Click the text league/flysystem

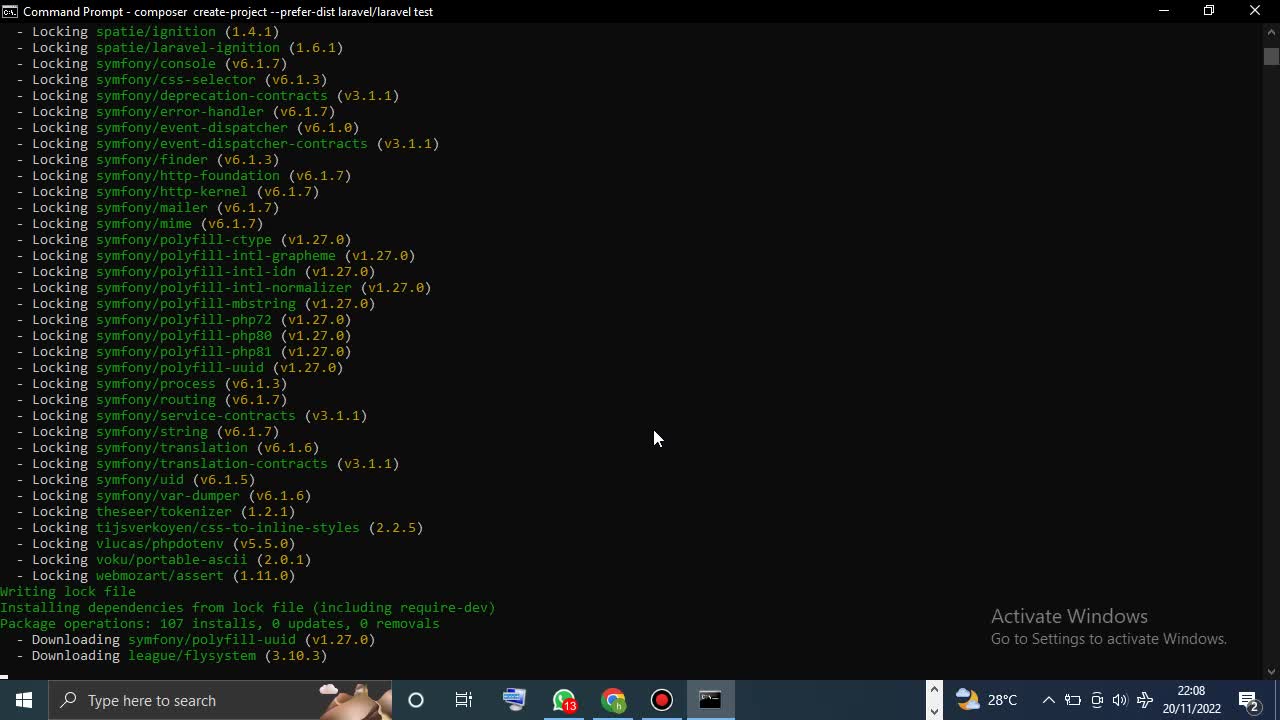(x=192, y=655)
